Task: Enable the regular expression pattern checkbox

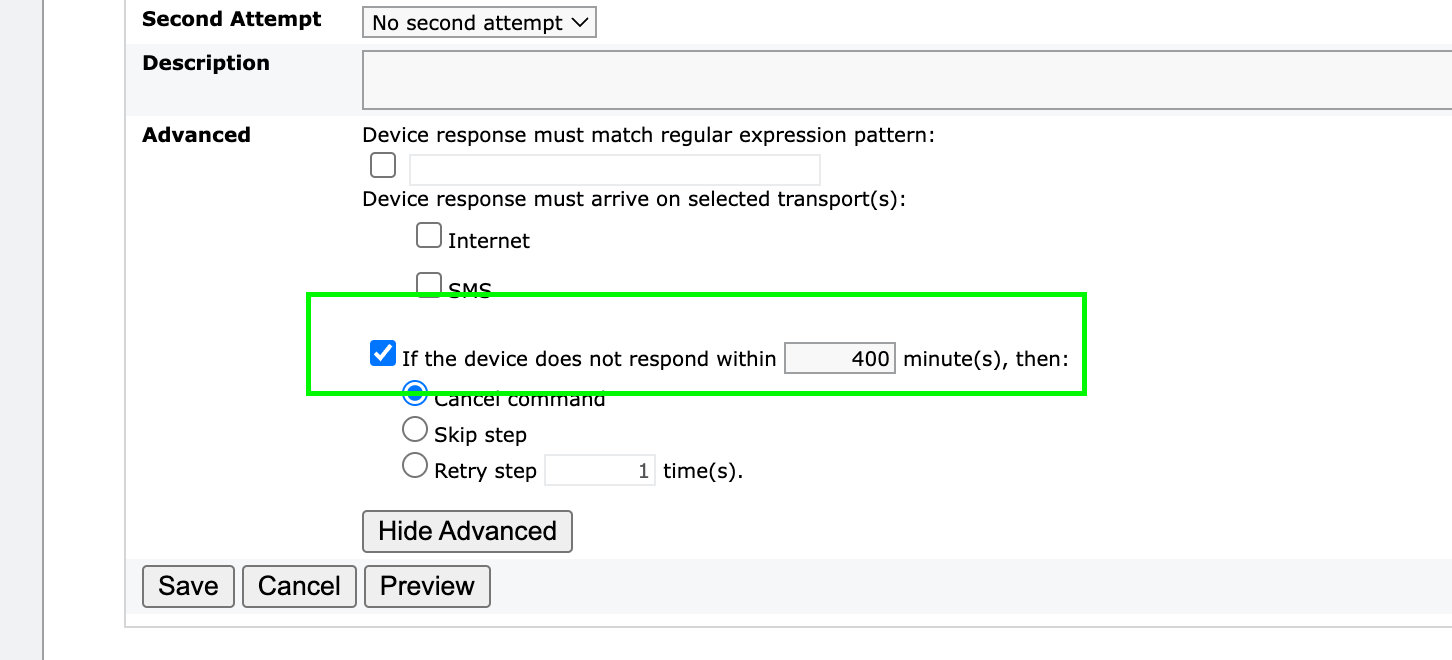Action: (382, 165)
